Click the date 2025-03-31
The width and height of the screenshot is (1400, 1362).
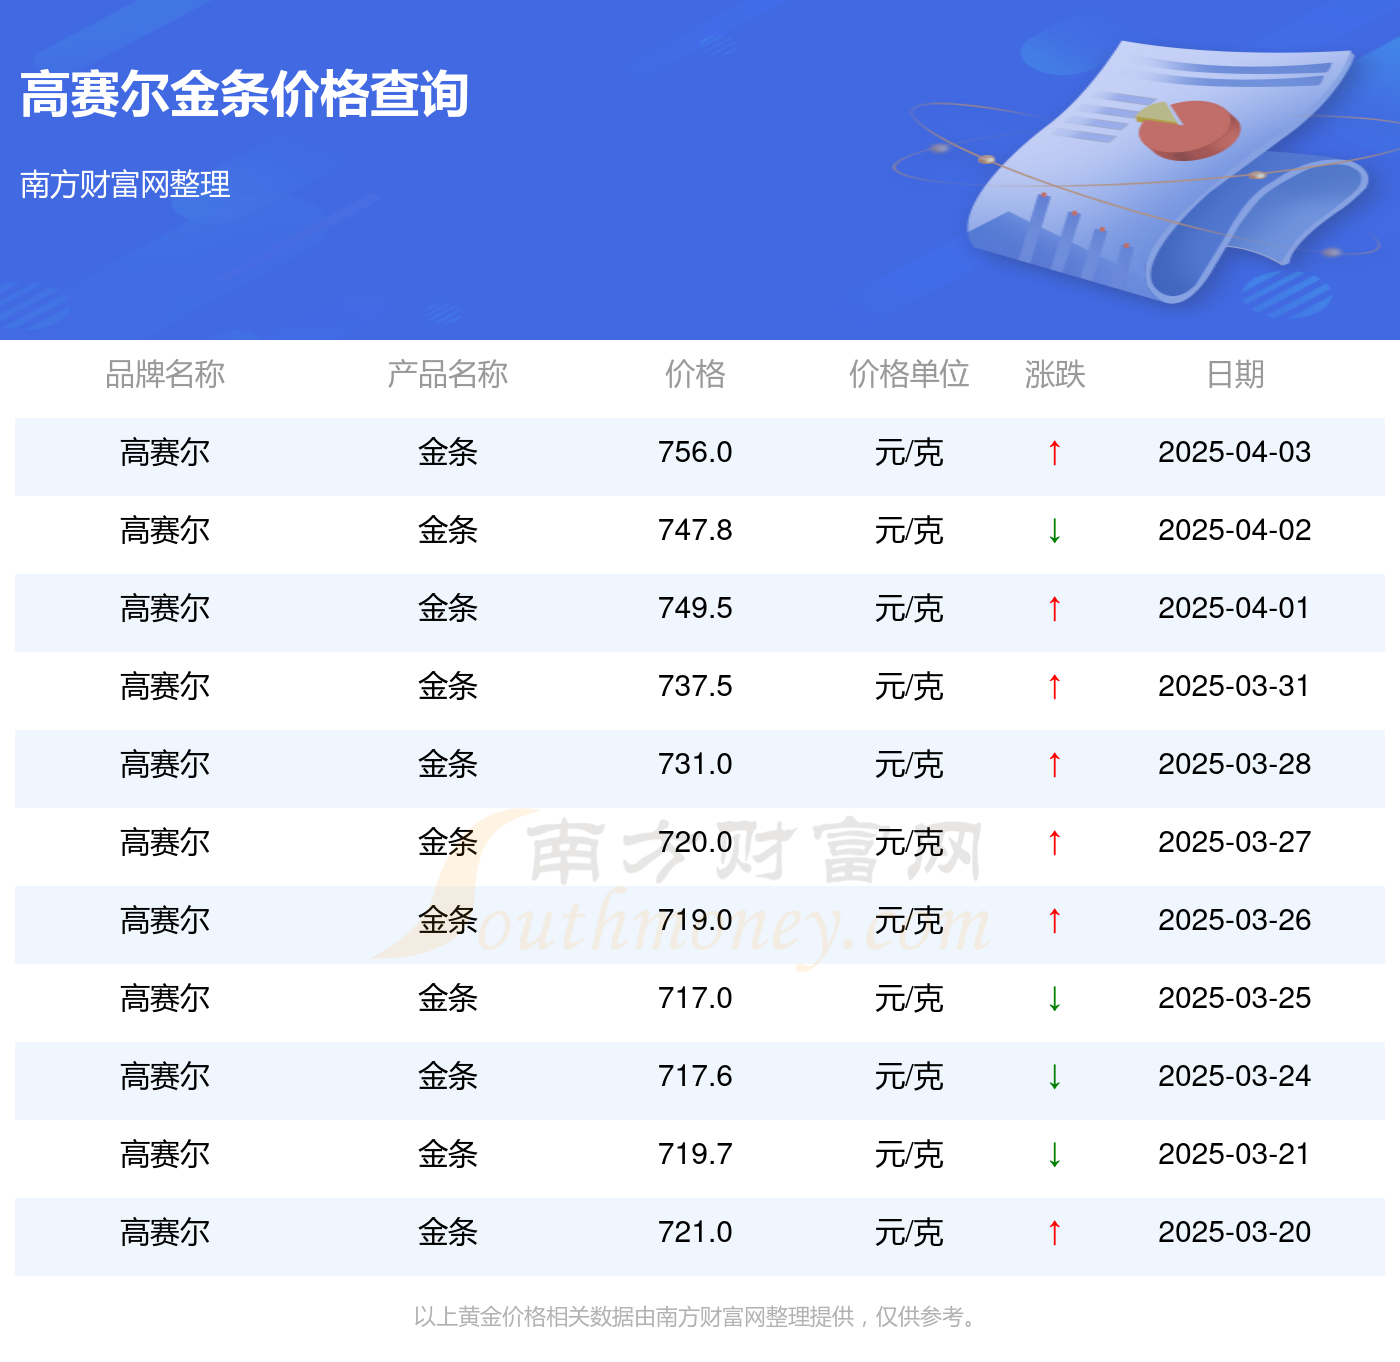pyautogui.click(x=1235, y=686)
